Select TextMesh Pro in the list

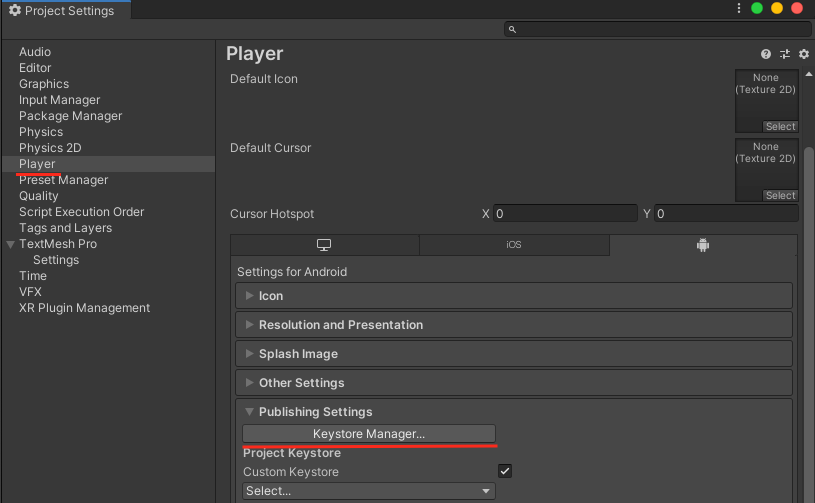(58, 244)
